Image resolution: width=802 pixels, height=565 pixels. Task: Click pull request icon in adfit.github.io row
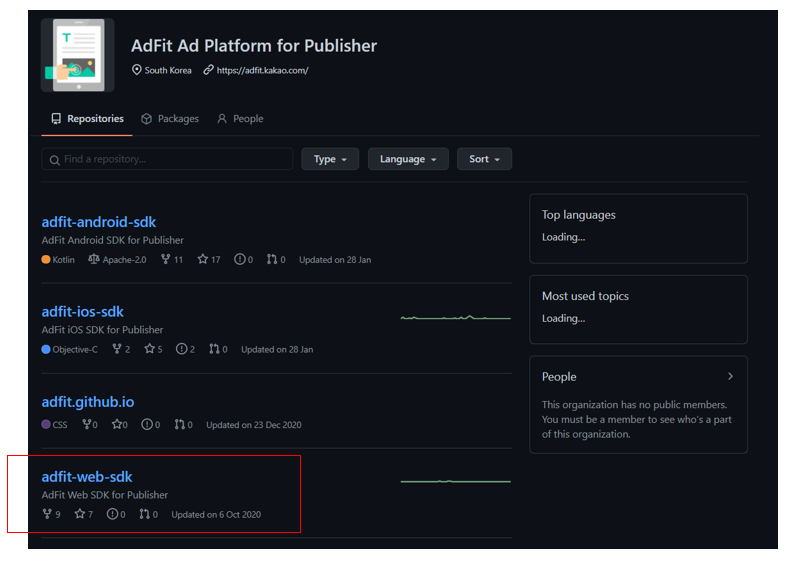pos(179,424)
